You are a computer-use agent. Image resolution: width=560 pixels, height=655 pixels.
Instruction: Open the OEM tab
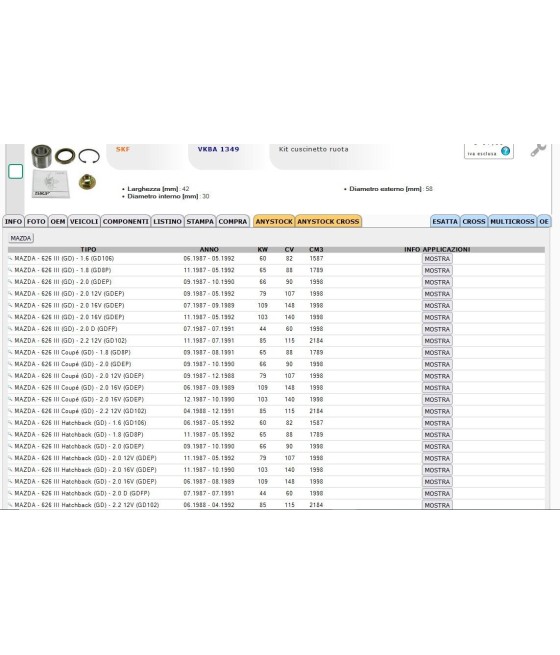[58, 221]
